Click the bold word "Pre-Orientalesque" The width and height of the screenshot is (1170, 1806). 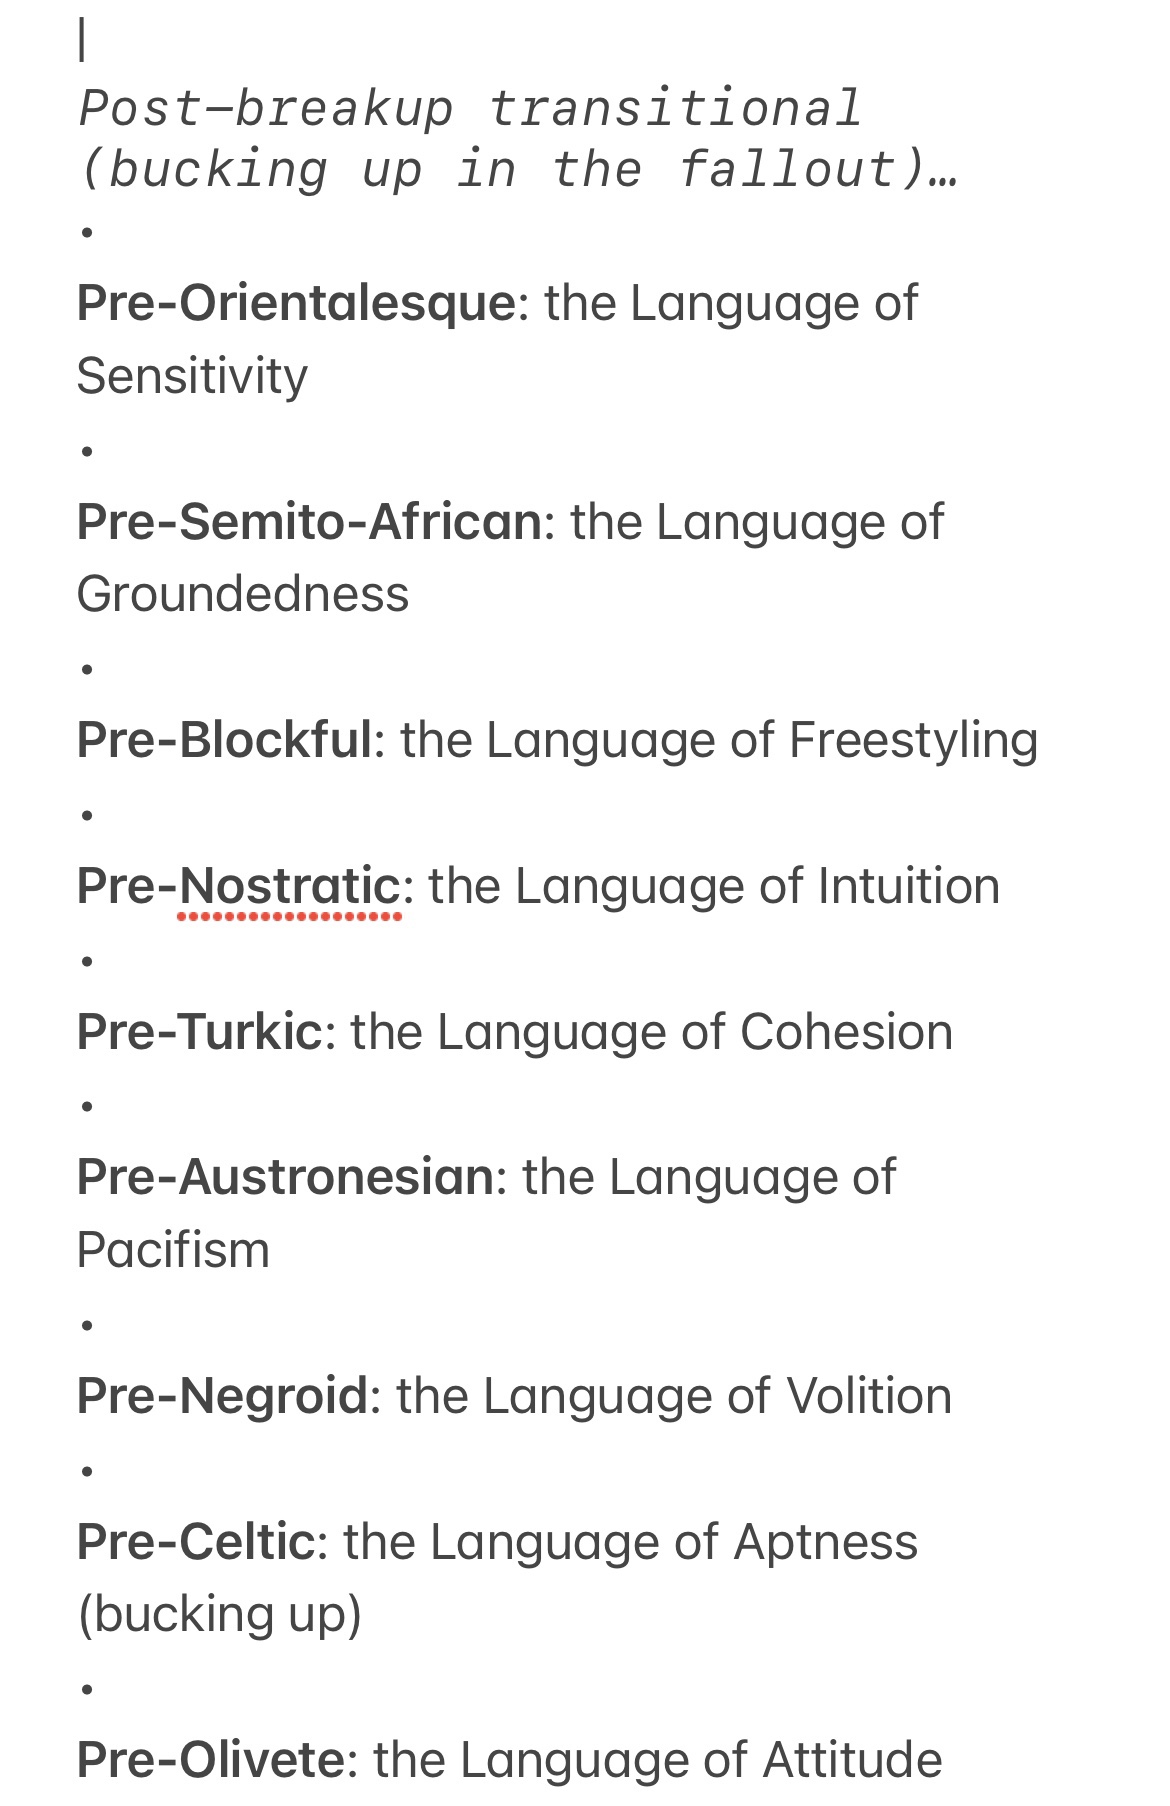(296, 302)
